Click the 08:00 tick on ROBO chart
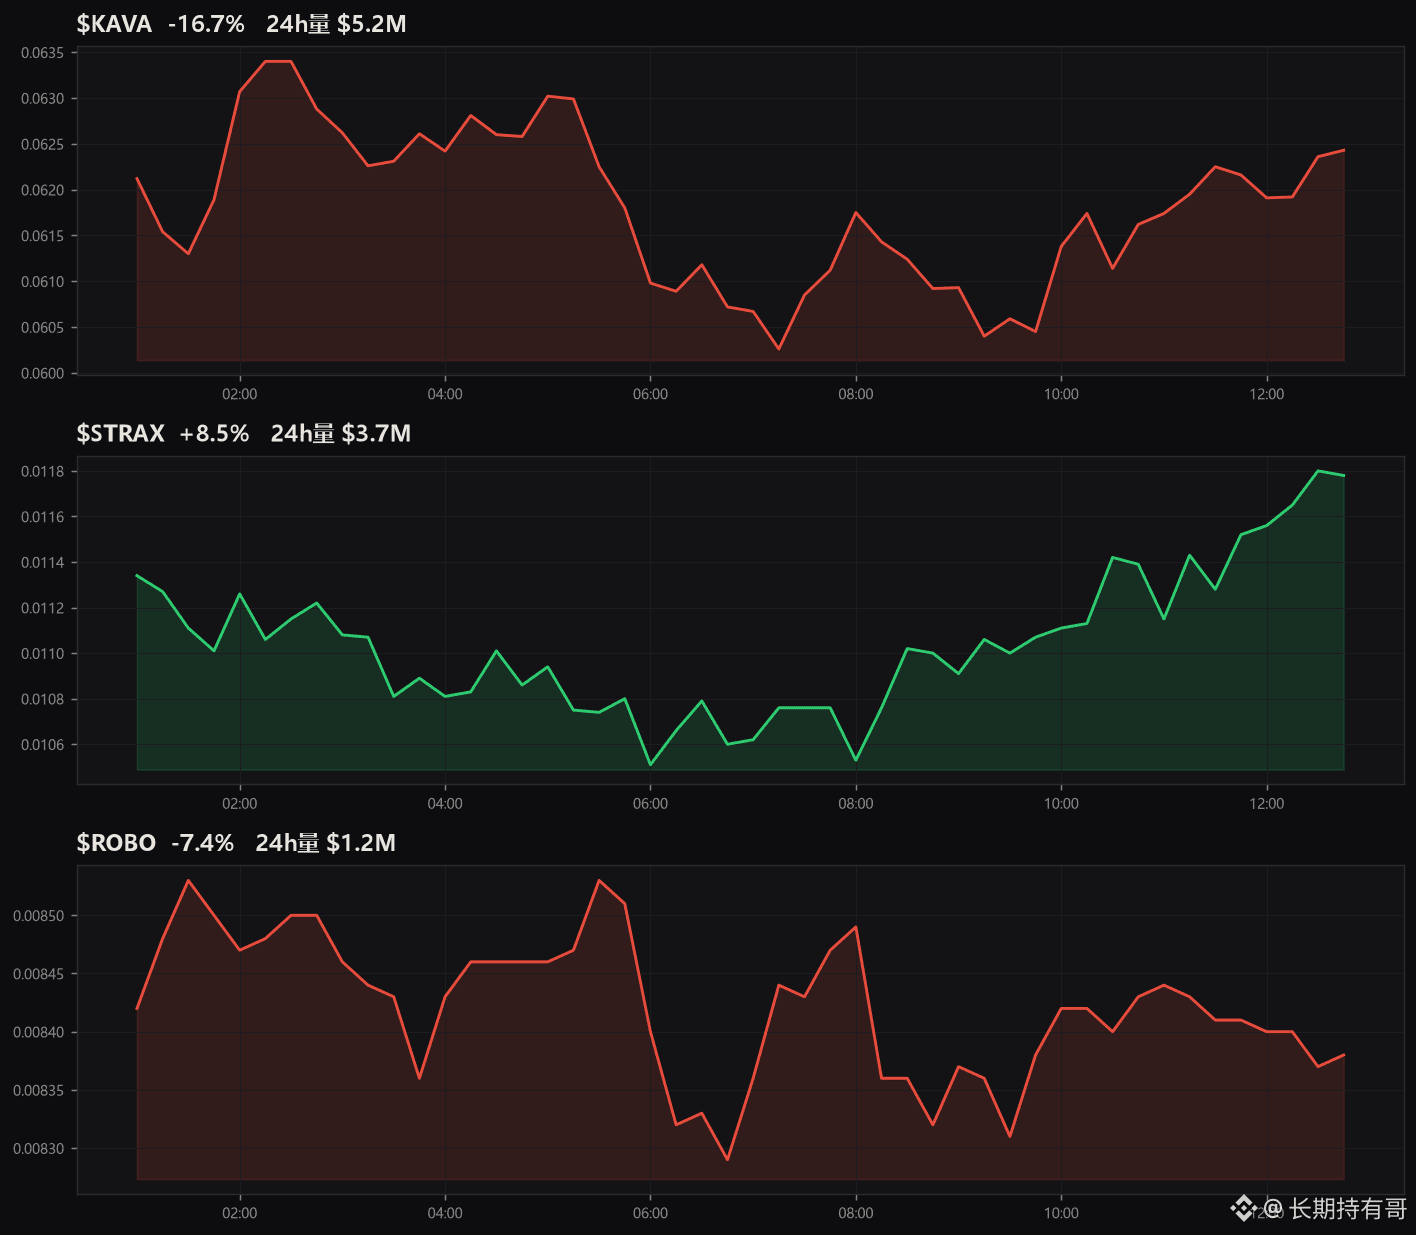 click(x=856, y=1213)
